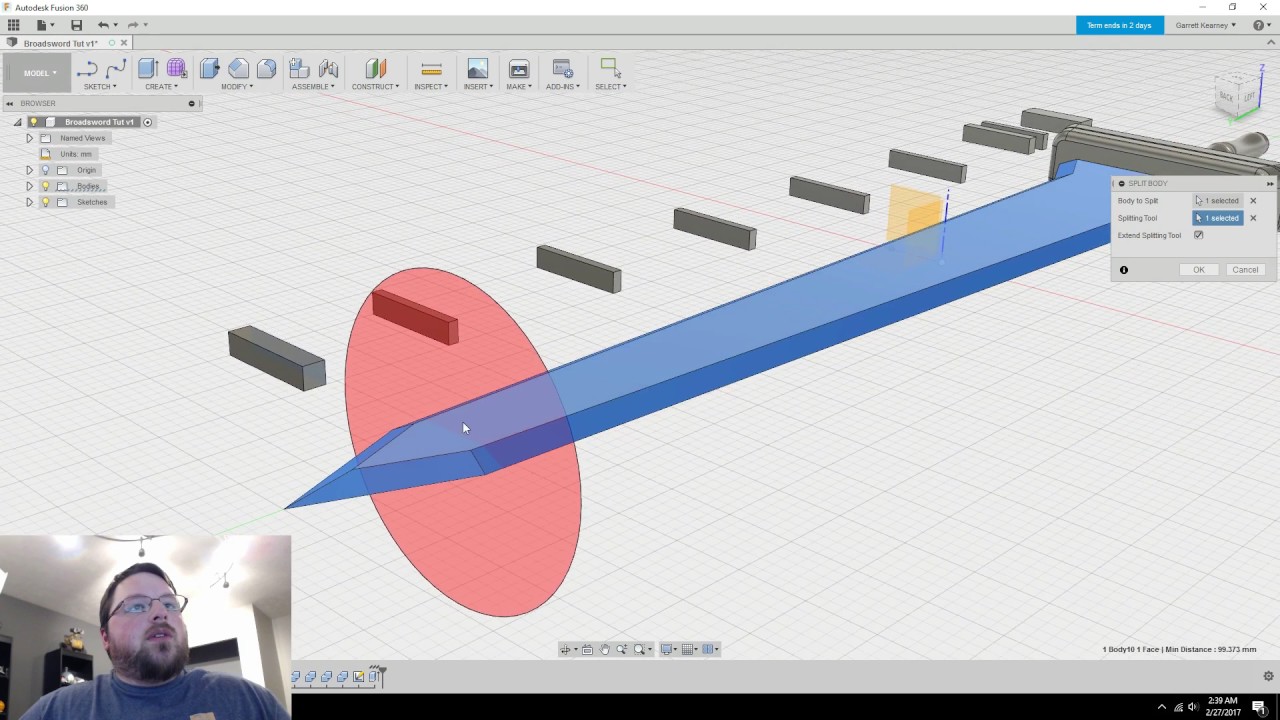Toggle visibility bulb of Sketches
This screenshot has width=1280, height=720.
click(45, 202)
